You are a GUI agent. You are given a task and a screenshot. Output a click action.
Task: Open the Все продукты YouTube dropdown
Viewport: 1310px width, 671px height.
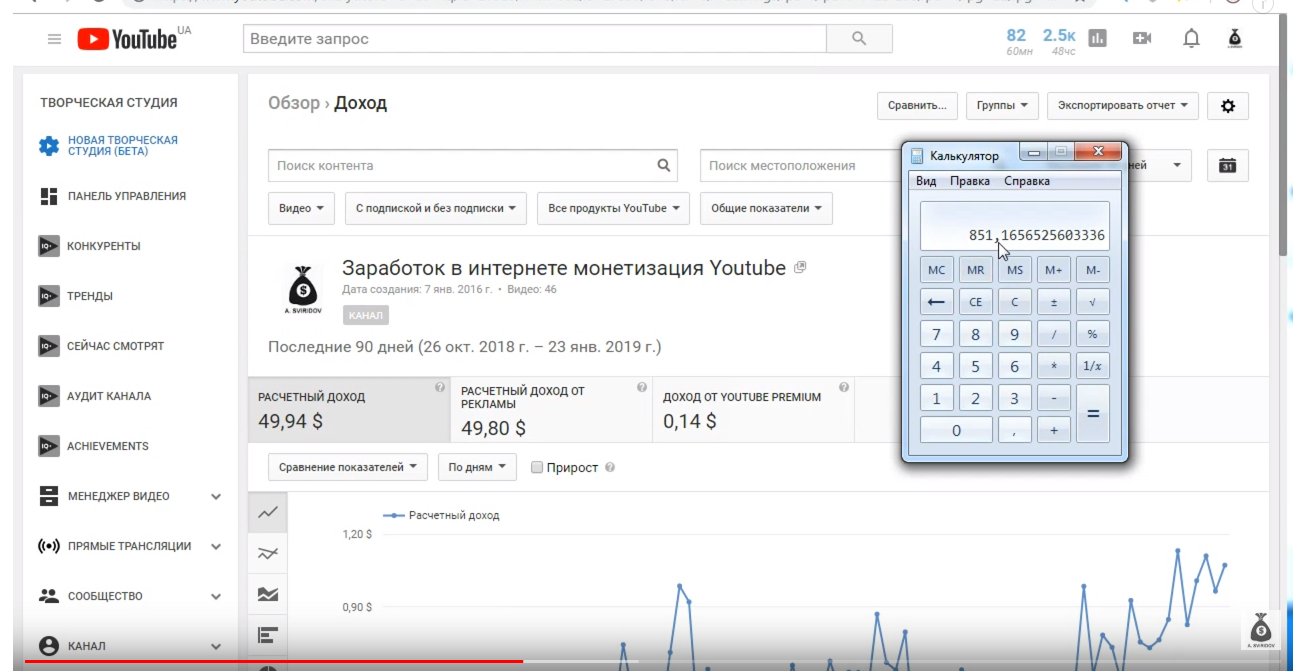[x=613, y=208]
